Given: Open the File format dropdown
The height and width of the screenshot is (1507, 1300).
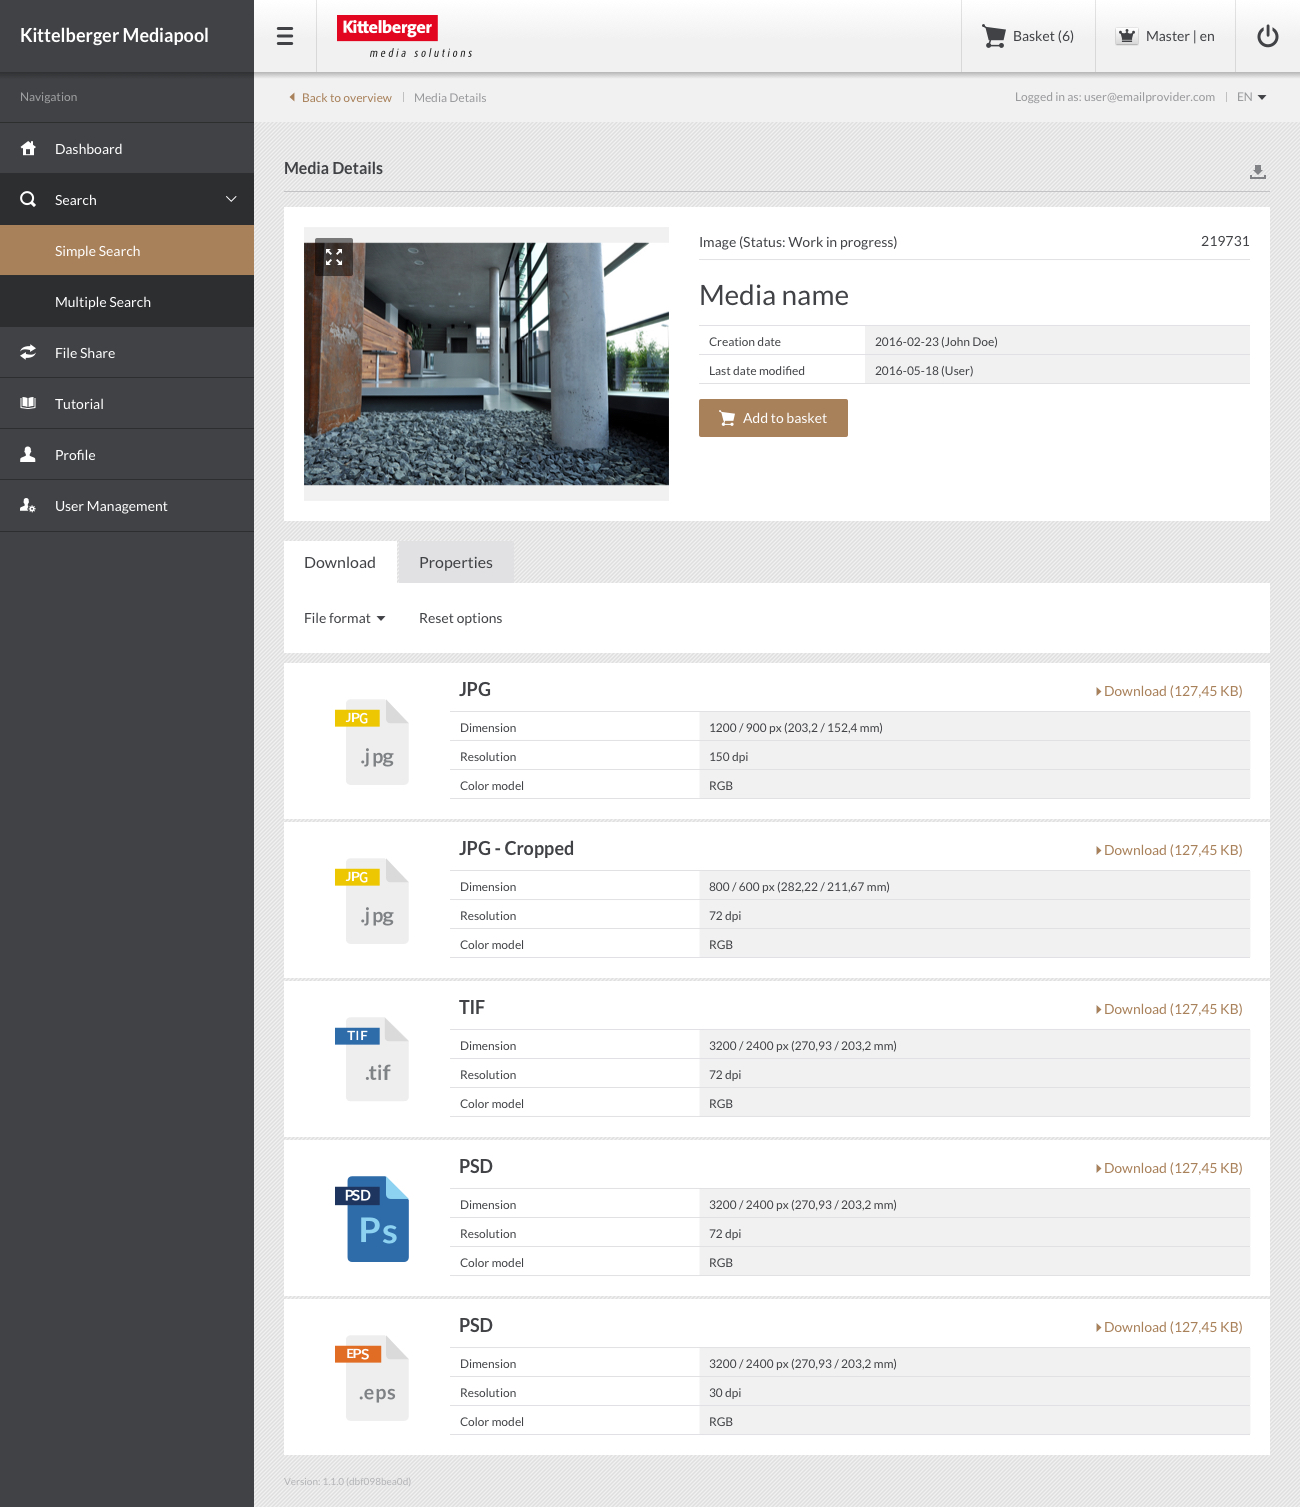Looking at the screenshot, I should click(x=344, y=618).
